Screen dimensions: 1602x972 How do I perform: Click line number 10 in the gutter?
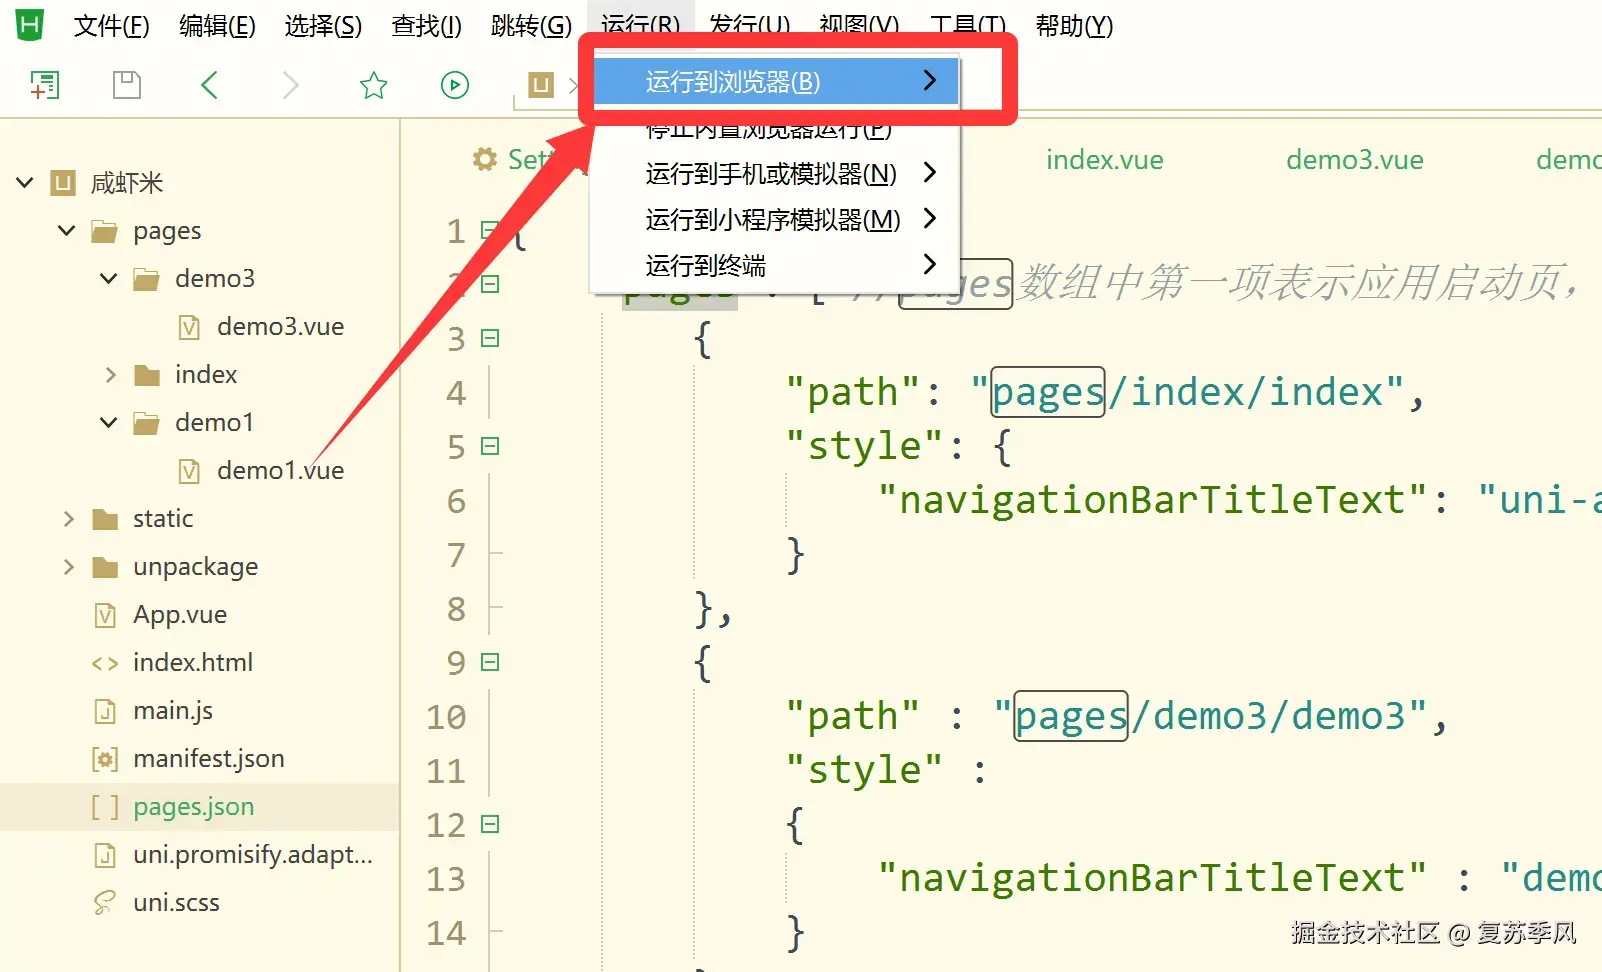pos(446,717)
